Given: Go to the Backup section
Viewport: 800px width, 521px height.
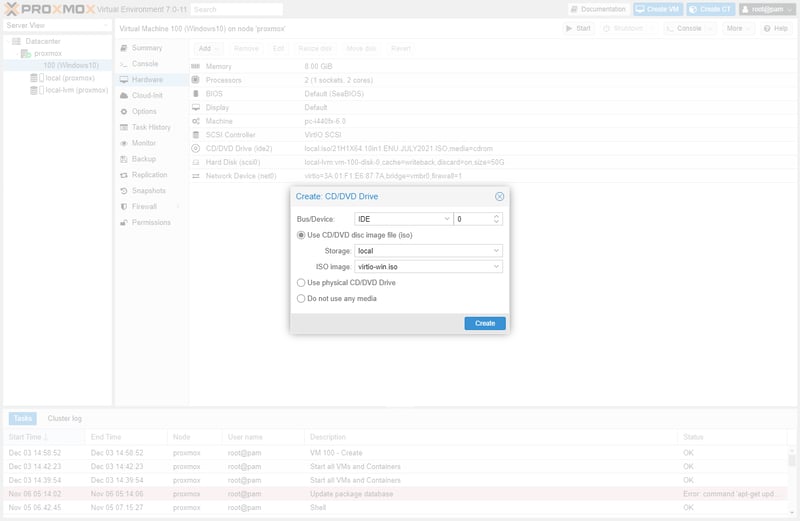Looking at the screenshot, I should coord(143,159).
